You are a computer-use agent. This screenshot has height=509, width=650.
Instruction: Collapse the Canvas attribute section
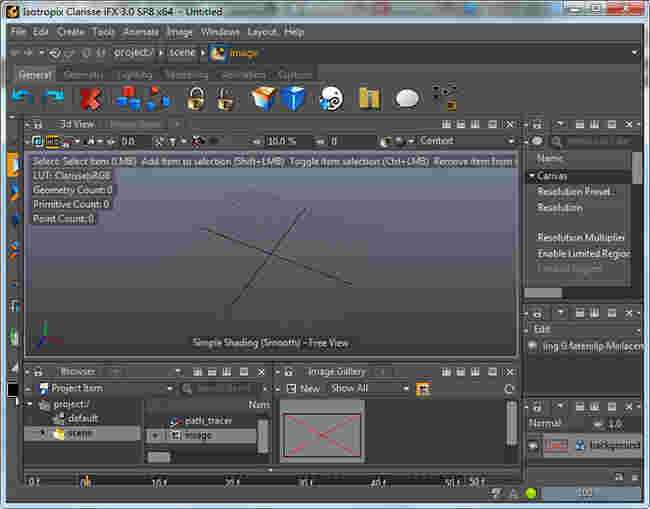pyautogui.click(x=533, y=176)
